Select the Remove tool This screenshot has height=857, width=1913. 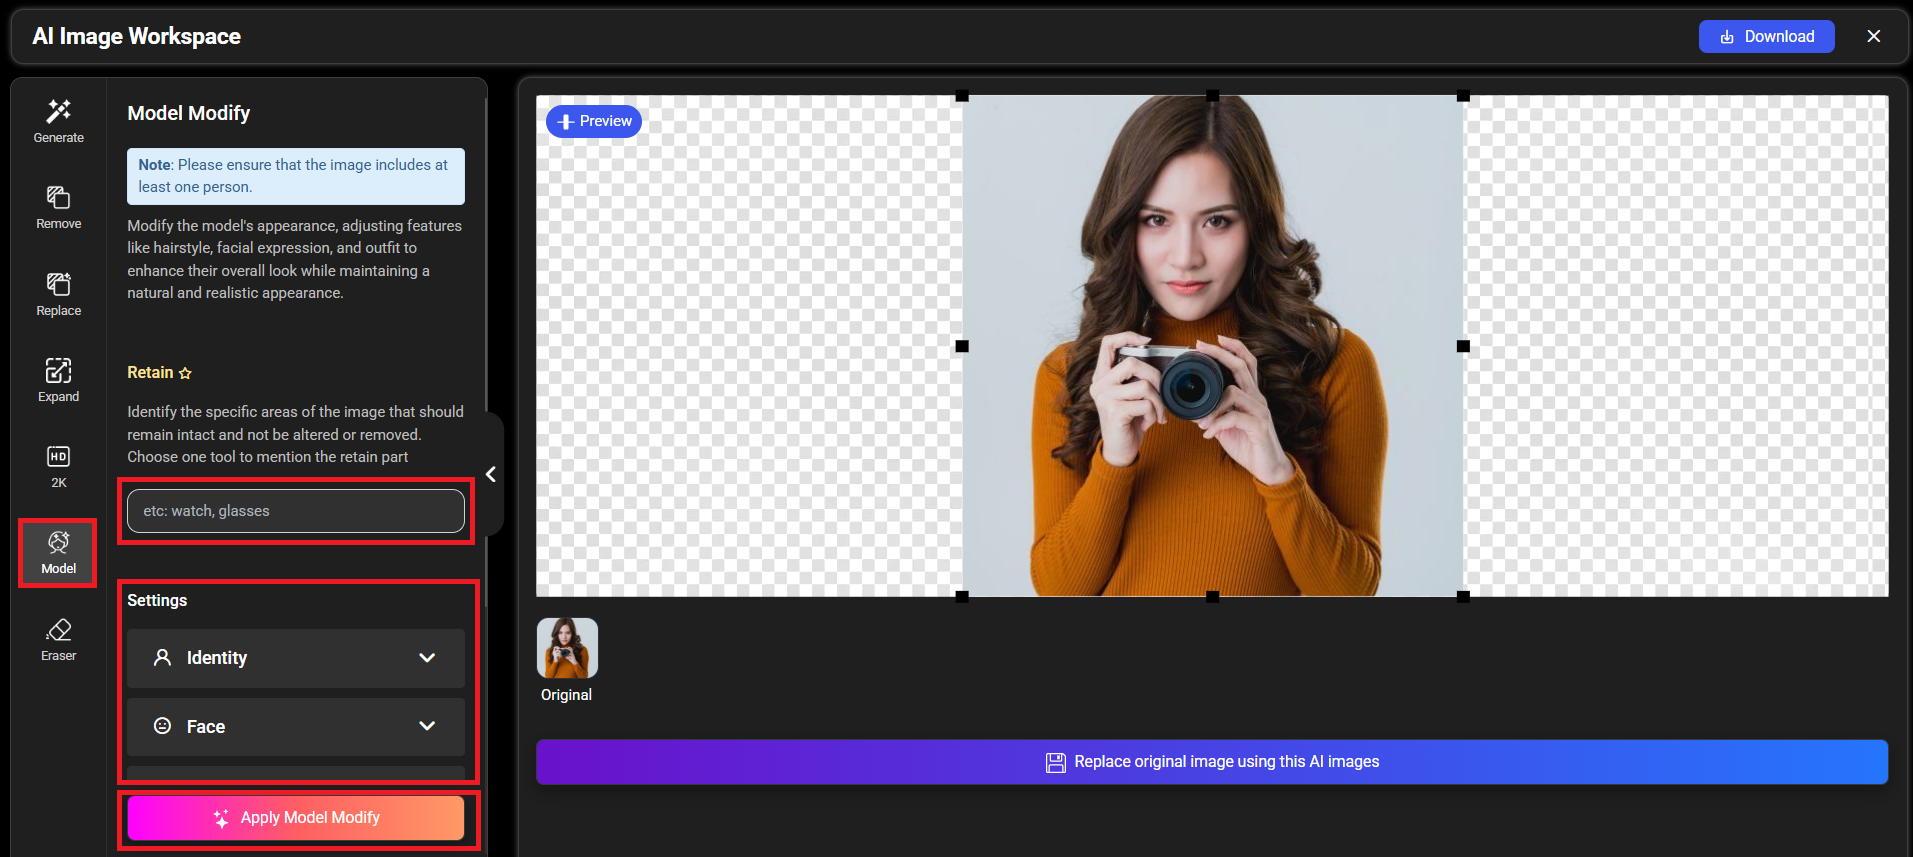tap(58, 207)
